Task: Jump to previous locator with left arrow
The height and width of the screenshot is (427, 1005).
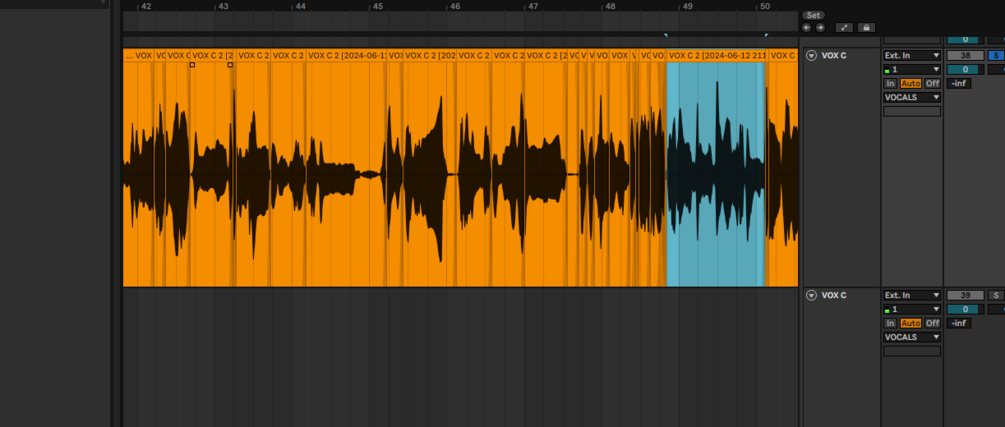Action: point(806,28)
